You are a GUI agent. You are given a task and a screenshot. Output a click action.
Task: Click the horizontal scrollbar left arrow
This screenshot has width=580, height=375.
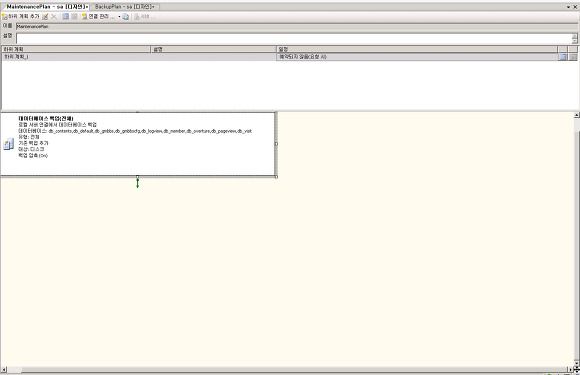click(x=4, y=369)
